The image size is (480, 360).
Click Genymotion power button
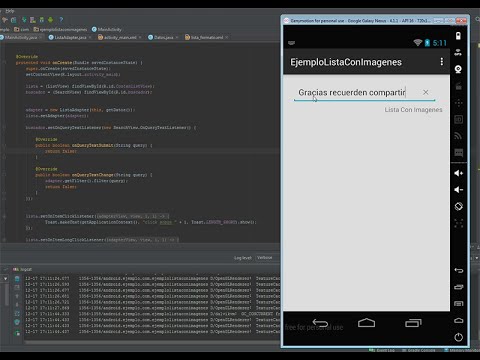[459, 337]
